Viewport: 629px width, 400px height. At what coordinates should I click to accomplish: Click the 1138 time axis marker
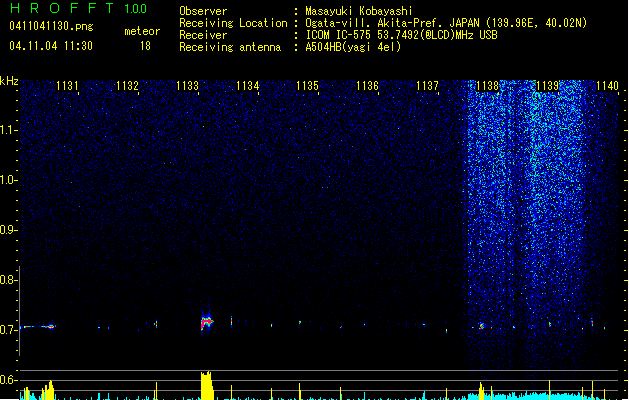pyautogui.click(x=487, y=86)
